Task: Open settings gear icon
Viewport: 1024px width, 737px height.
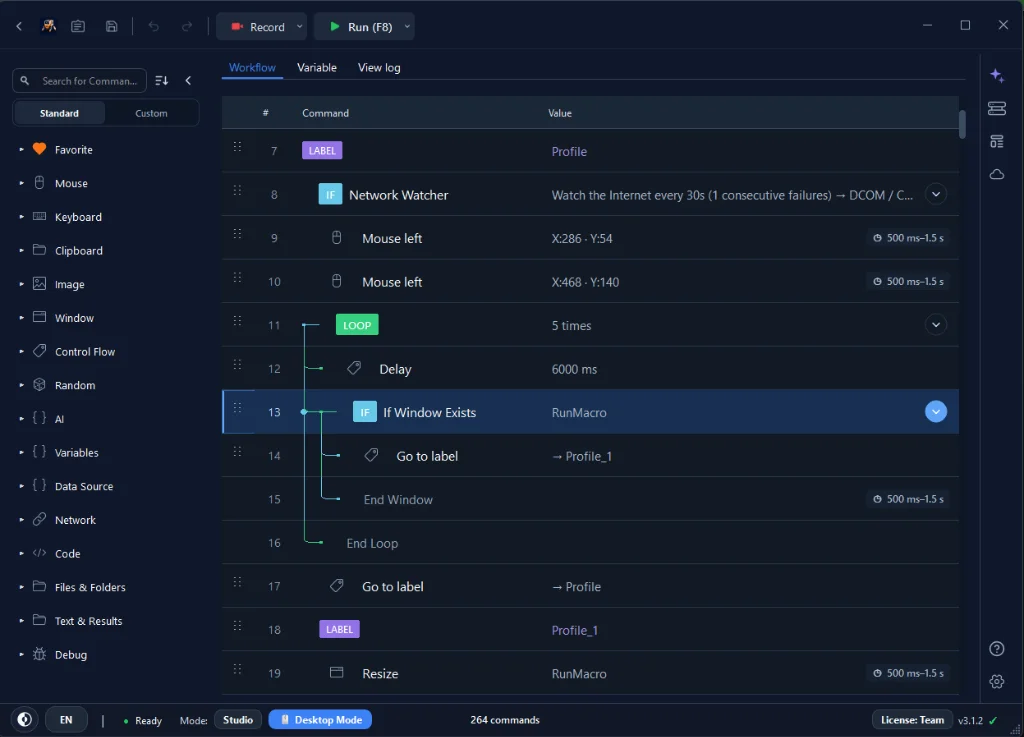Action: pyautogui.click(x=997, y=682)
